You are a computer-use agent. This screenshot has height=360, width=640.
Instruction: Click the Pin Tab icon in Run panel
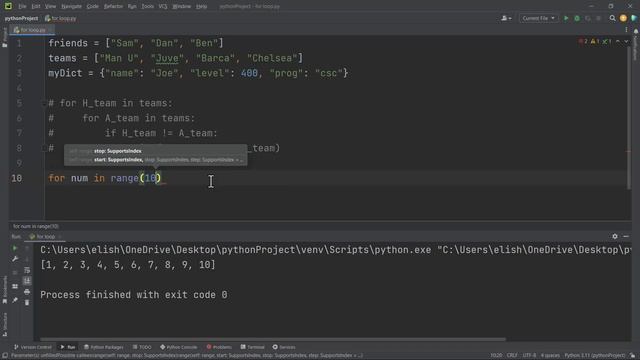pyautogui.click(x=15, y=300)
